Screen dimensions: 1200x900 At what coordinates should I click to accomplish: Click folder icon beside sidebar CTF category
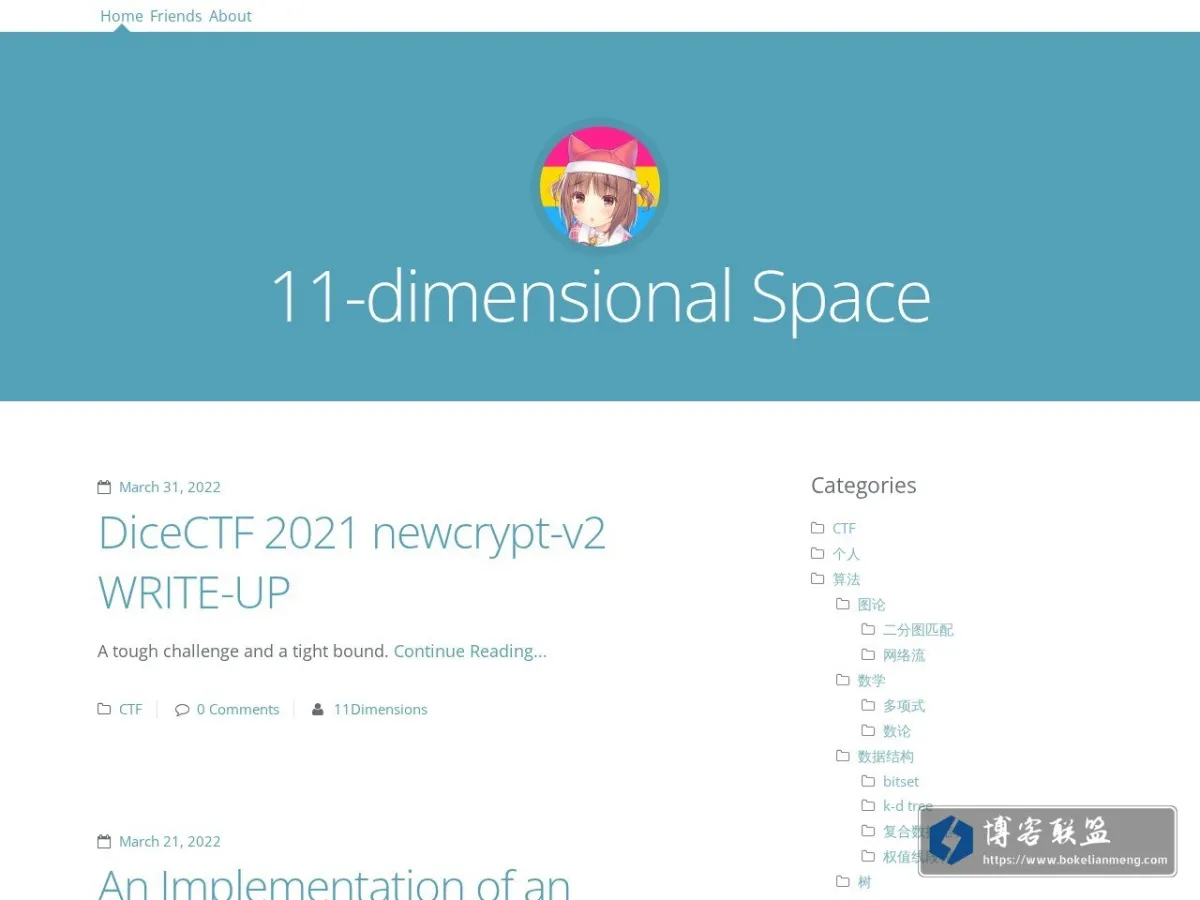818,528
